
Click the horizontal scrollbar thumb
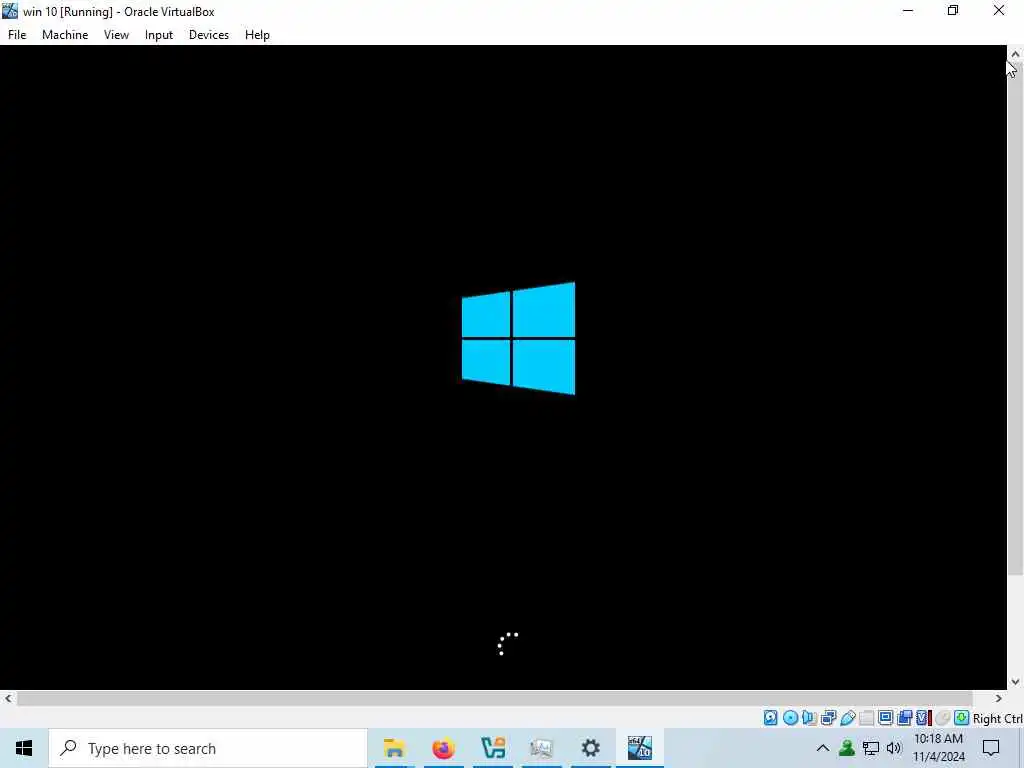494,698
